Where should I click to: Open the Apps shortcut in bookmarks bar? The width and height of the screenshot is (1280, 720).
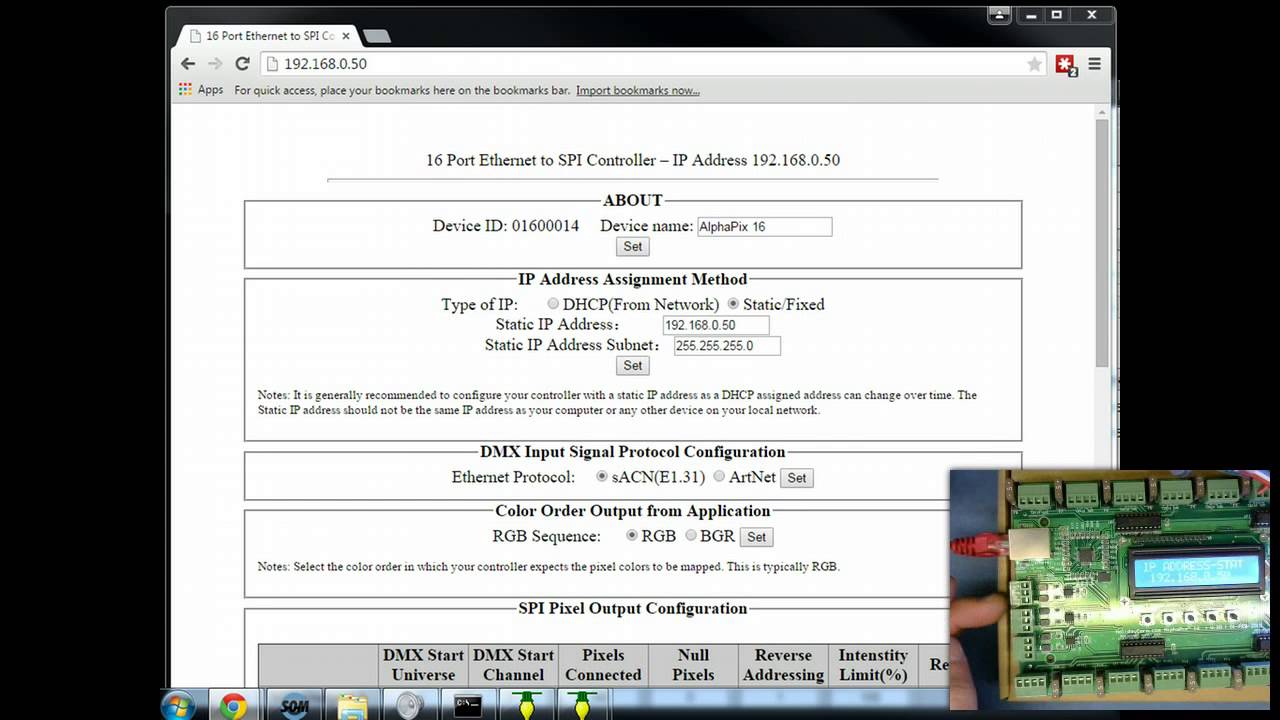pos(201,90)
